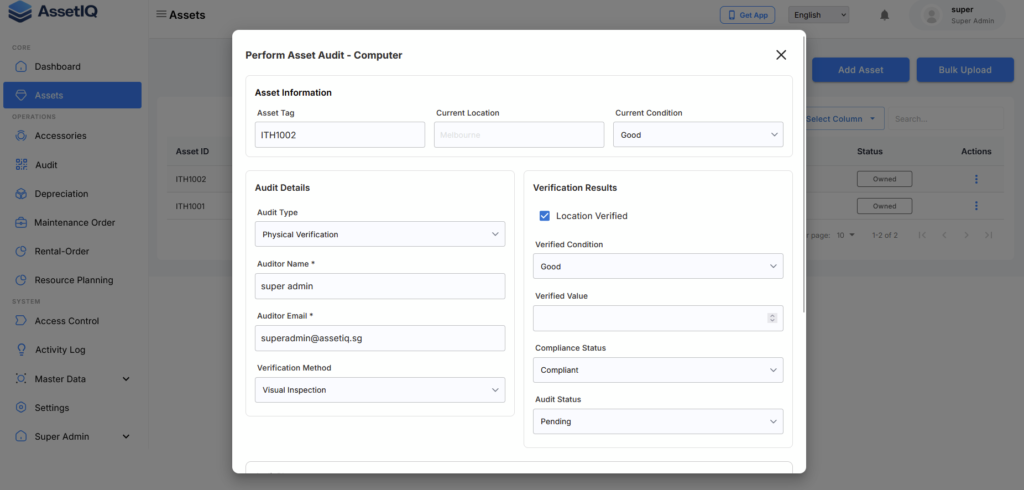Click the Dashboard sidebar icon
The image size is (1024, 490).
(21, 67)
